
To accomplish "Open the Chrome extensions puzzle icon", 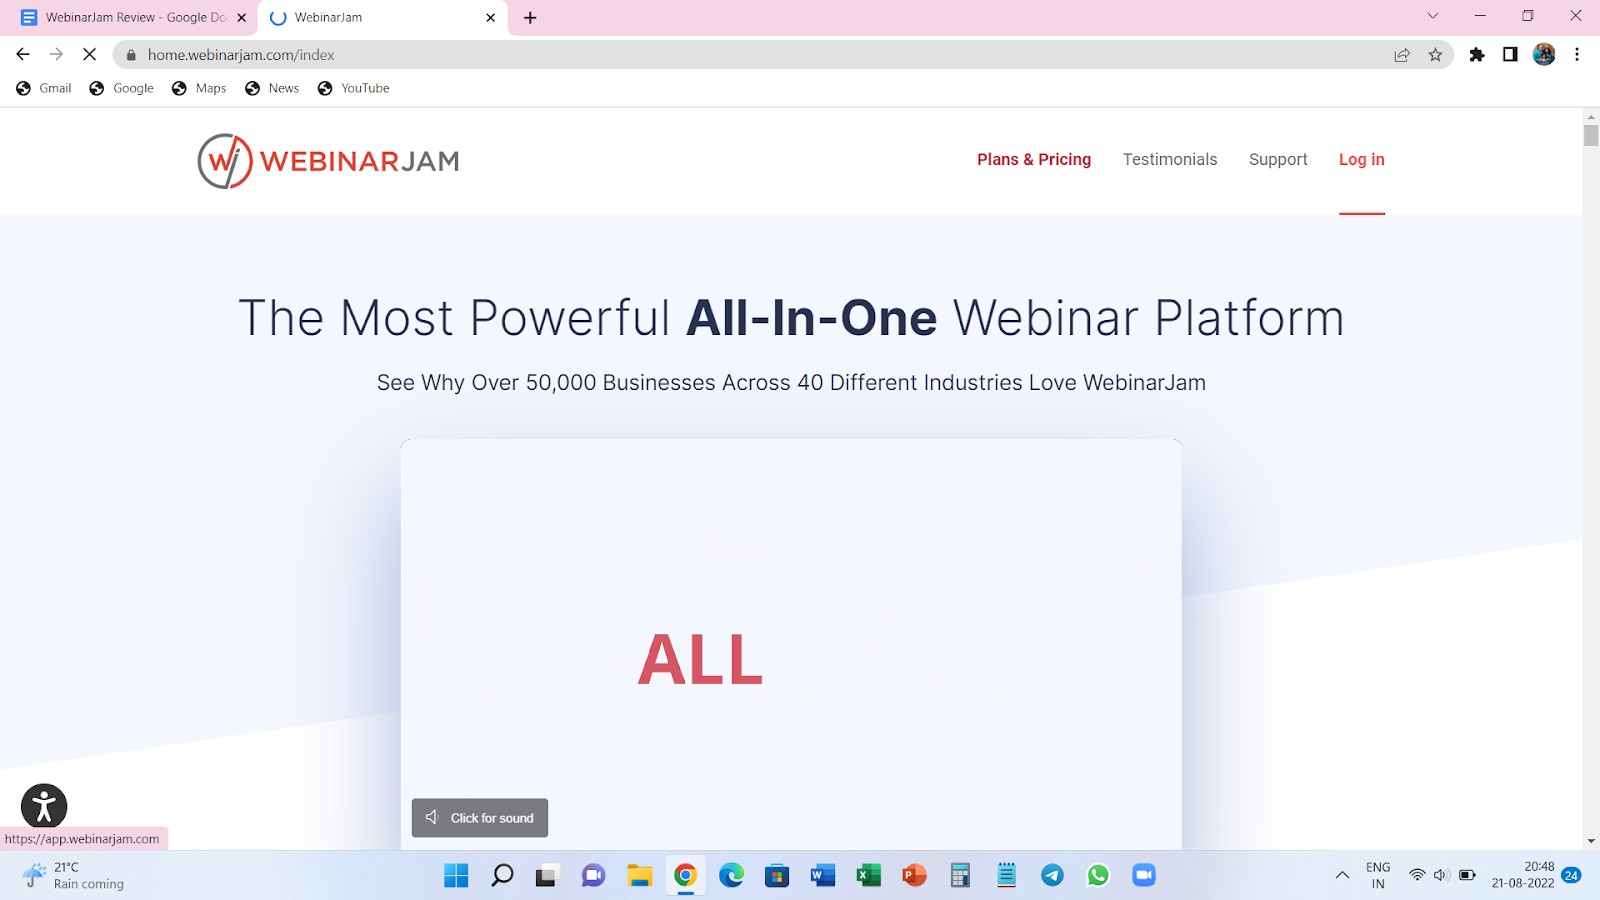I will click(1477, 55).
